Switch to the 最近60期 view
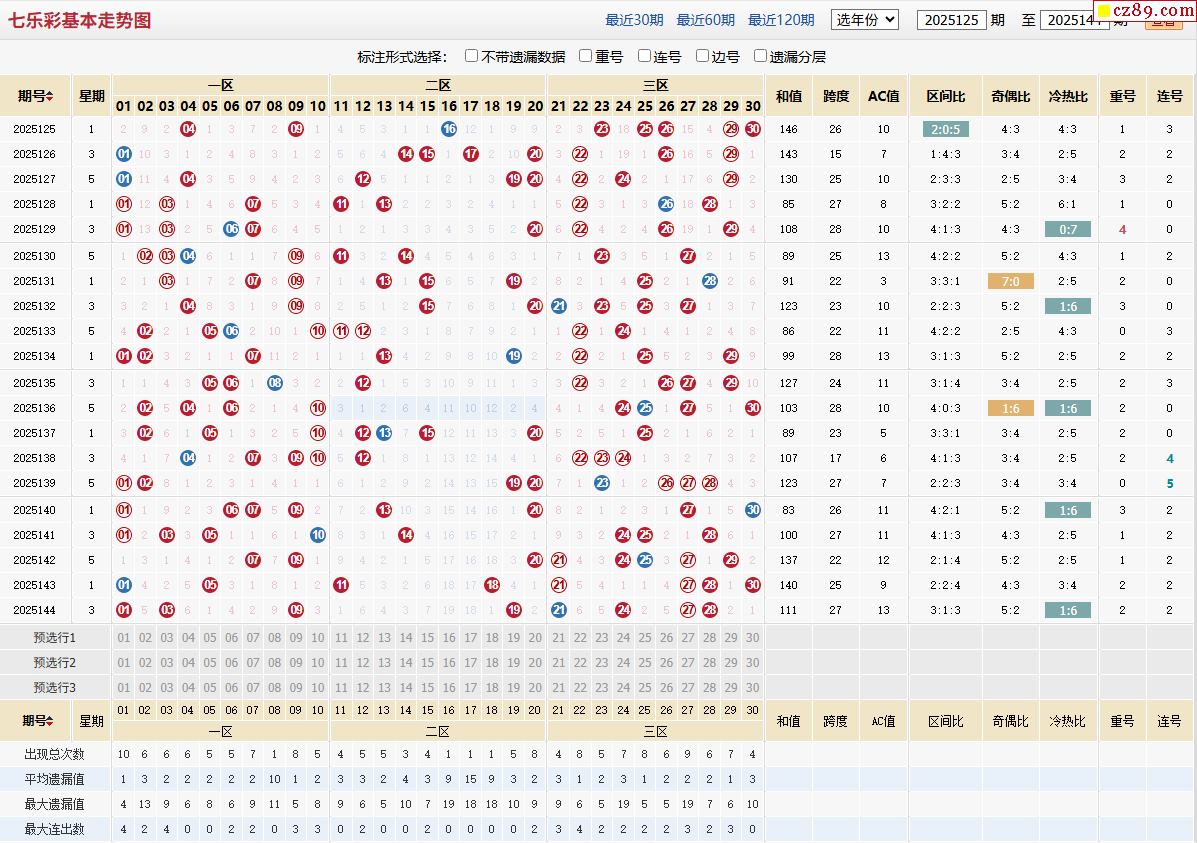1197x843 pixels. point(705,20)
